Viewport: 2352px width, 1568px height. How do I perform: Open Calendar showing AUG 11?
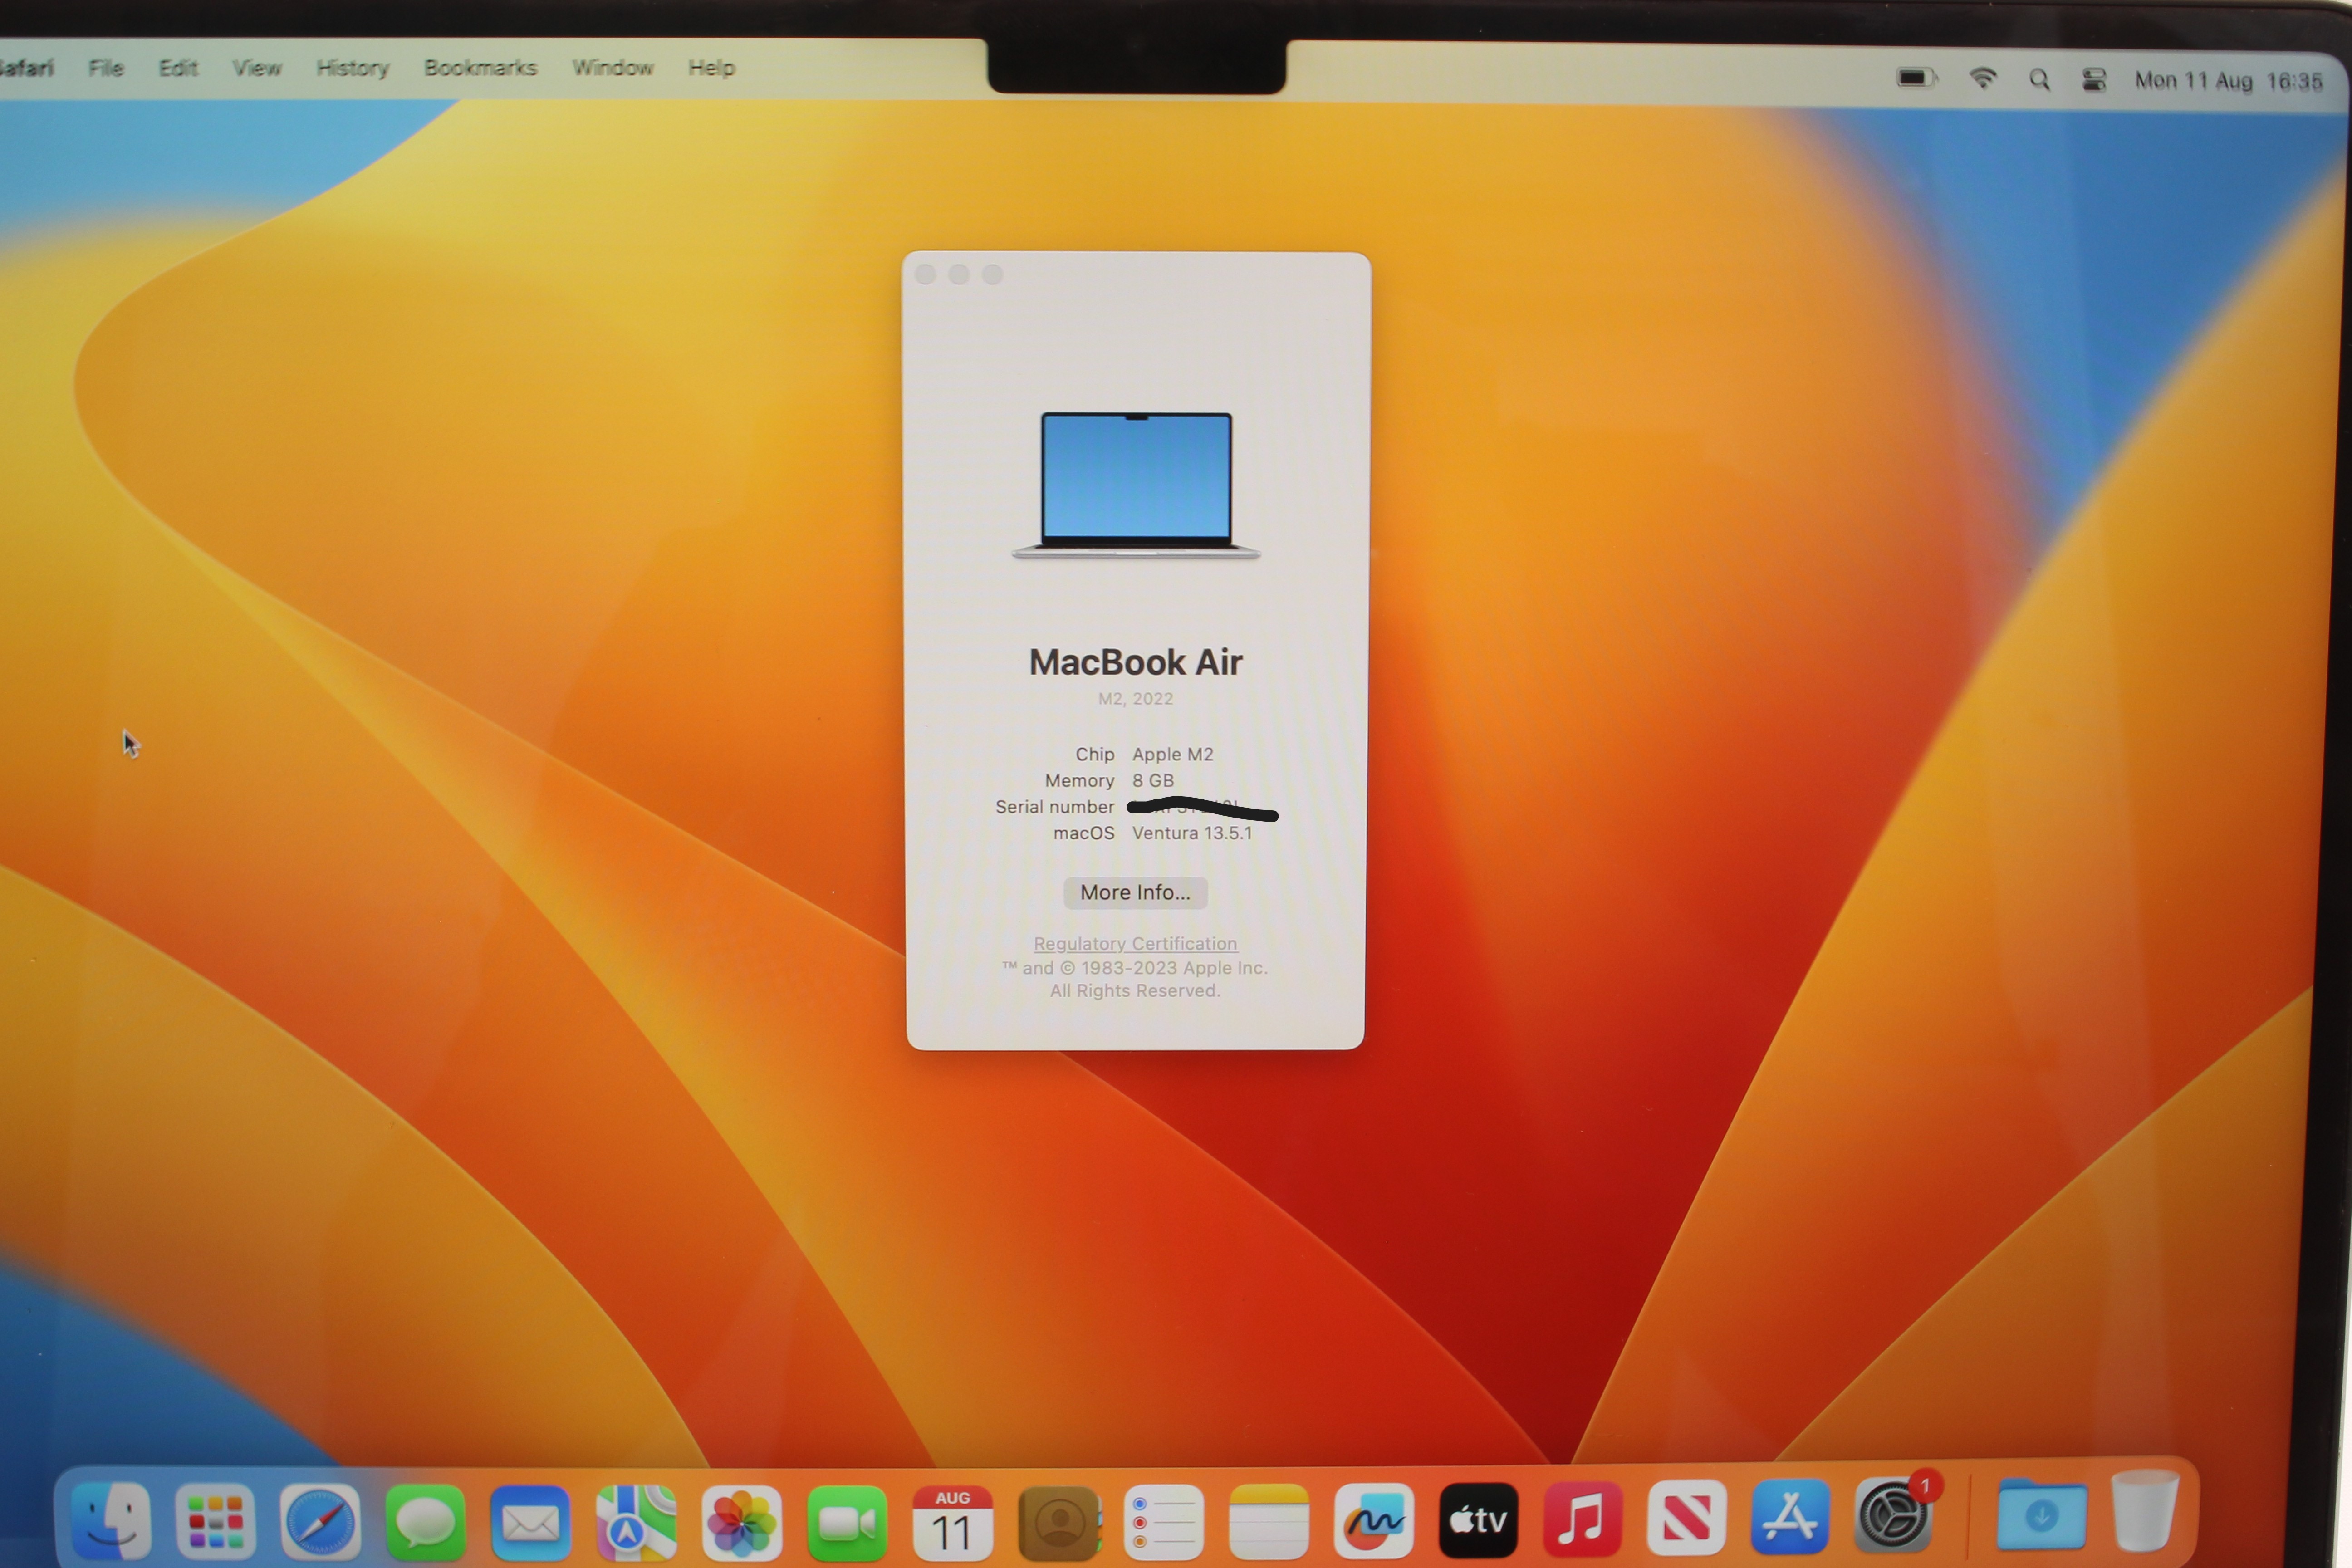pos(952,1522)
